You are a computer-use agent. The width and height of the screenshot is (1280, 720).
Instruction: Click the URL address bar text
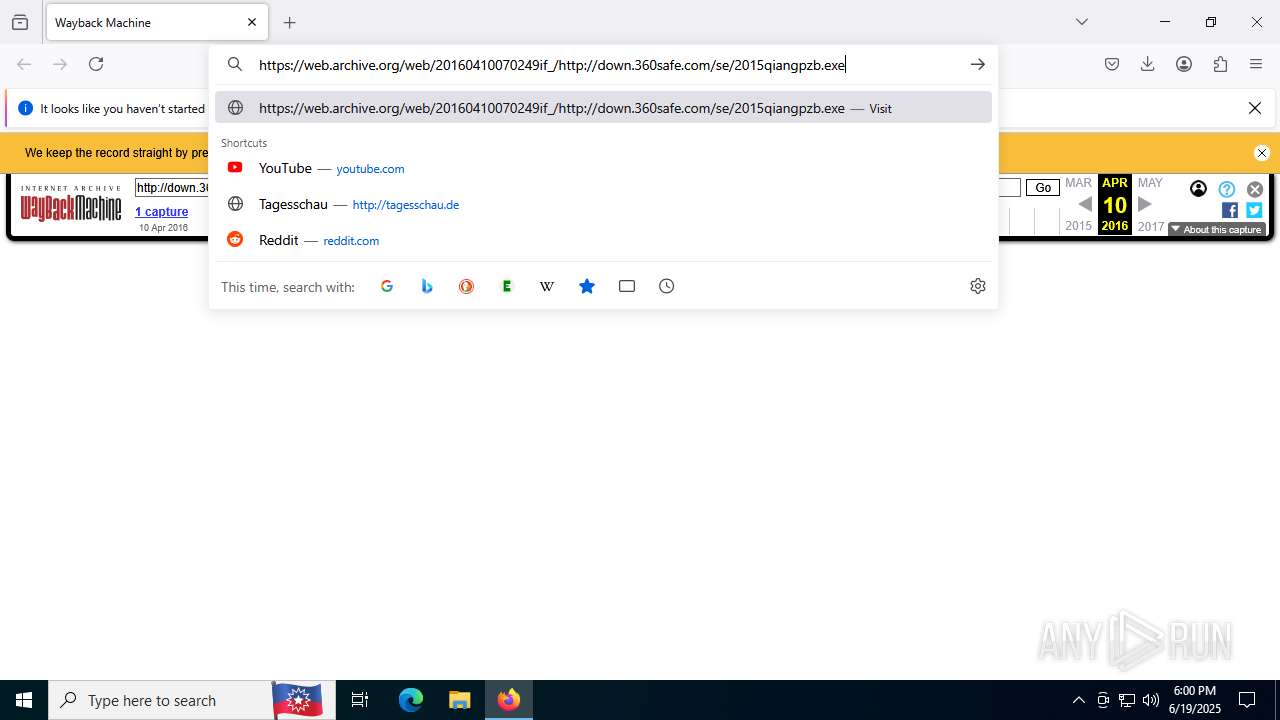point(552,65)
